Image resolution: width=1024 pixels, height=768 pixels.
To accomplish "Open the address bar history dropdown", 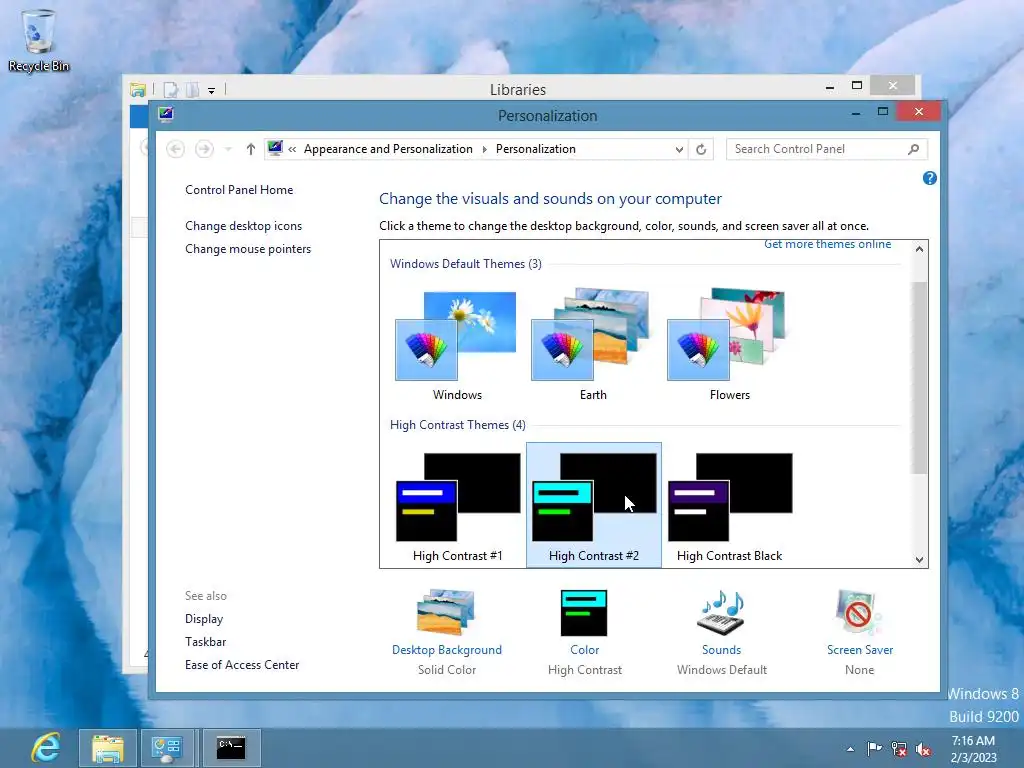I will 679,150.
